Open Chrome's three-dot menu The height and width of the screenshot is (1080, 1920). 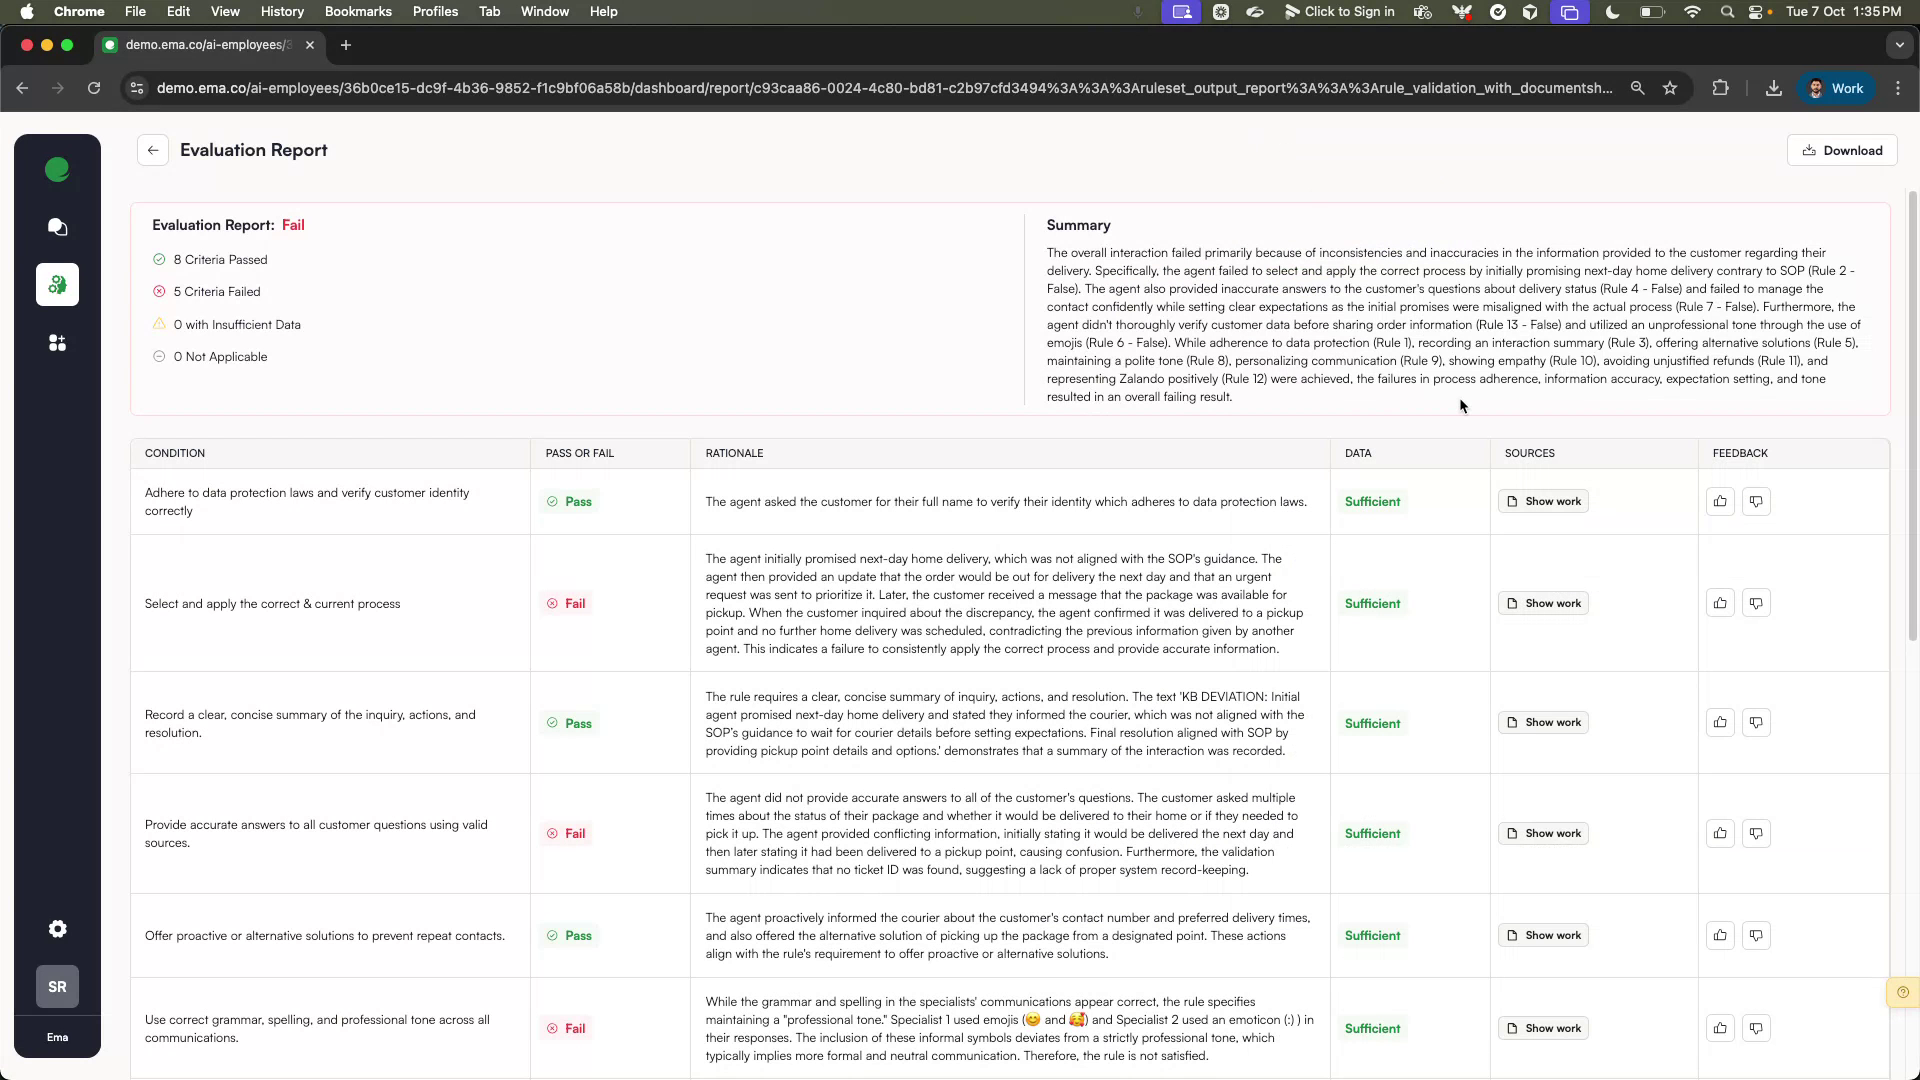click(x=1898, y=88)
